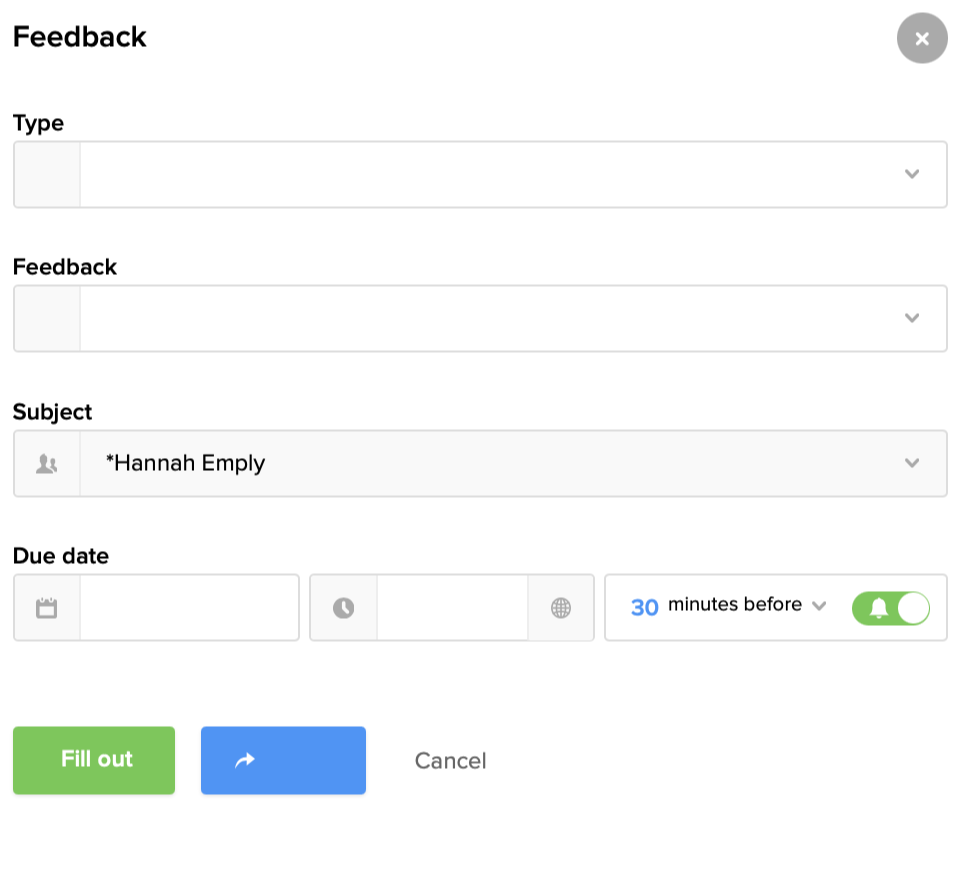Click the blue forward arrow button
The height and width of the screenshot is (874, 966).
click(283, 761)
